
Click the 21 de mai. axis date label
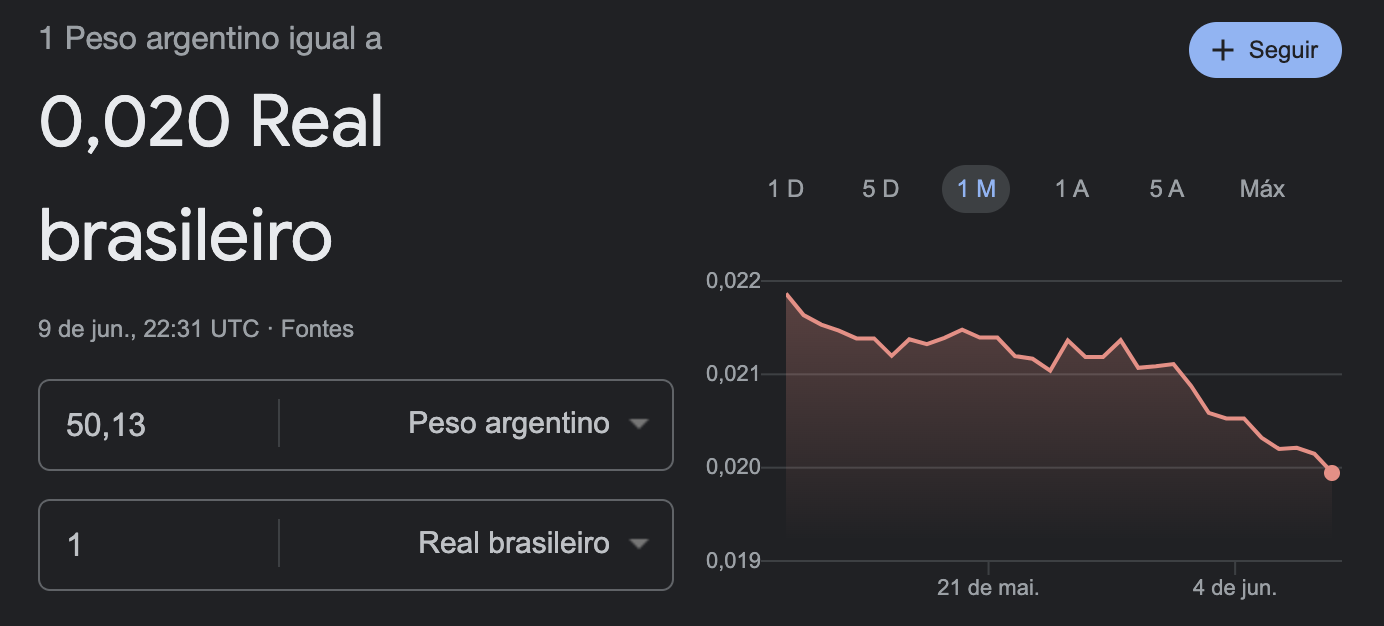point(988,588)
